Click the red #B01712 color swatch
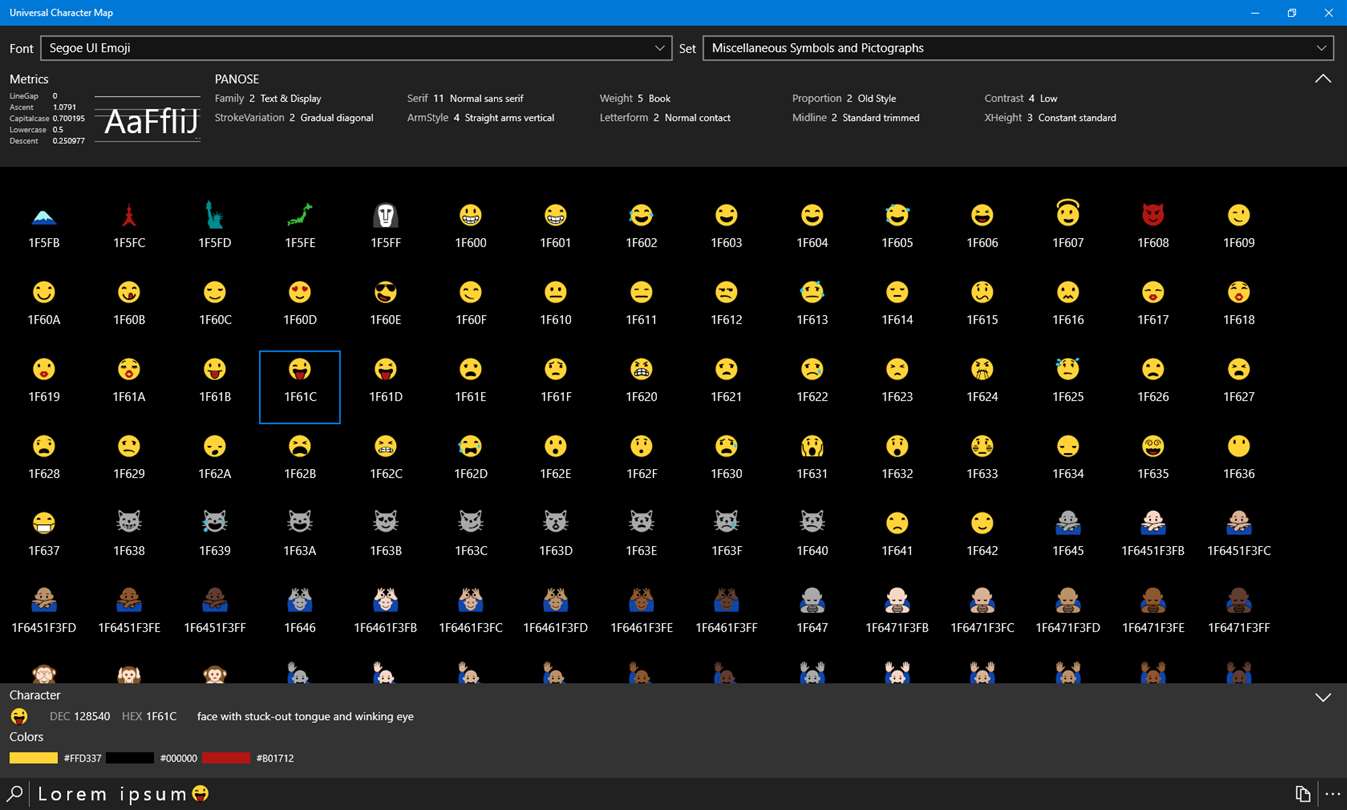 pos(225,758)
